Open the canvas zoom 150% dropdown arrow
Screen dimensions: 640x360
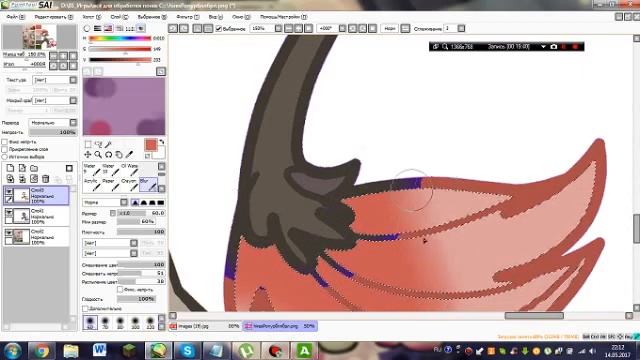pyautogui.click(x=278, y=28)
